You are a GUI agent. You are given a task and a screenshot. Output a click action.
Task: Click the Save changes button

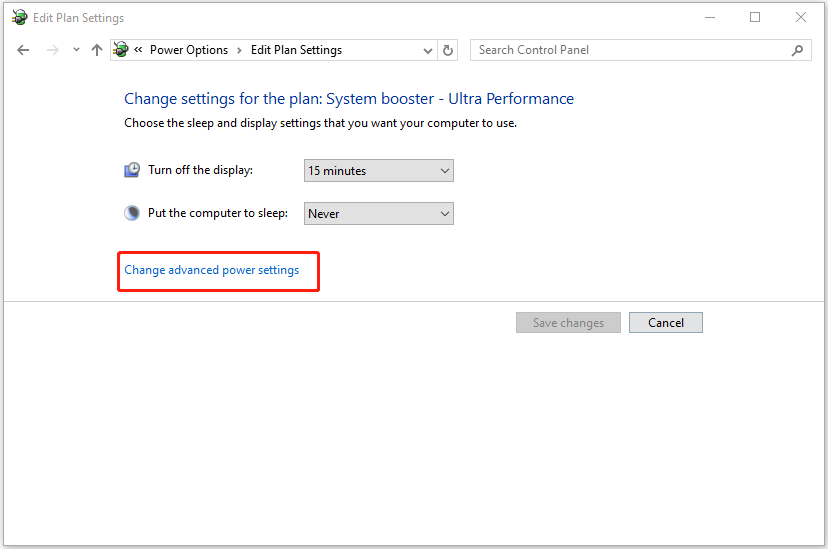pyautogui.click(x=568, y=323)
